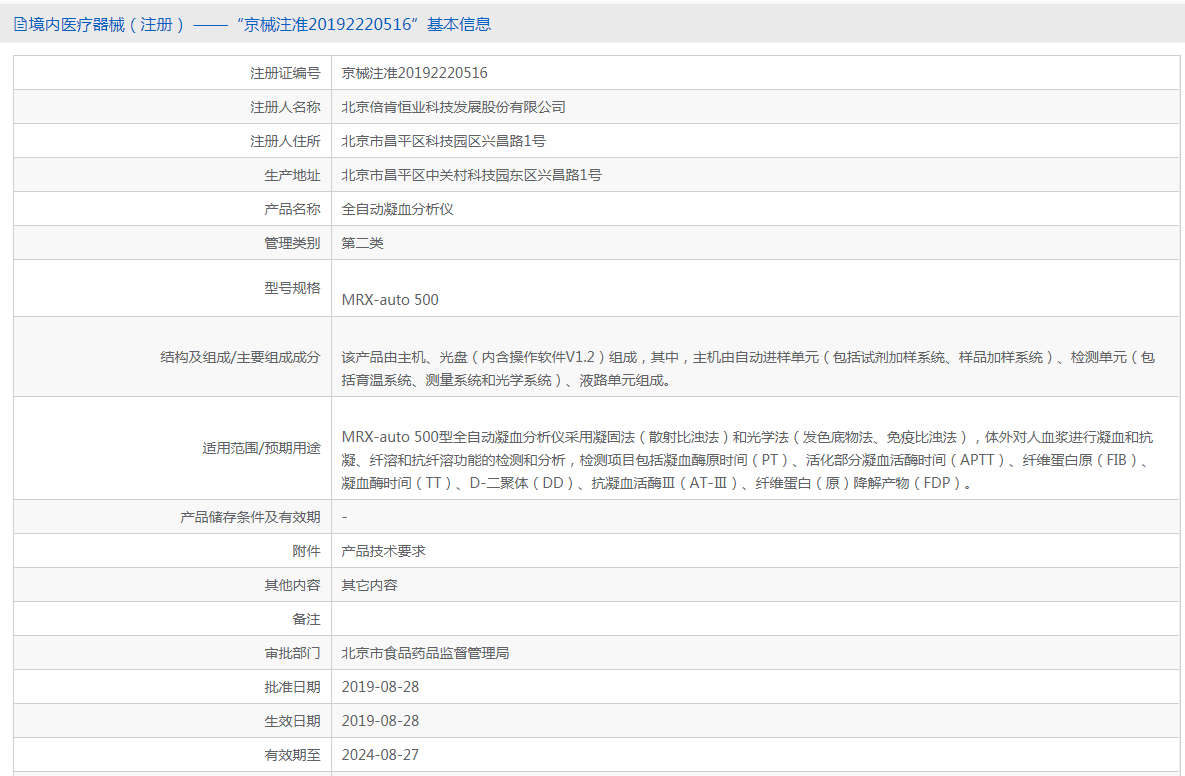1185x776 pixels.
Task: Click the 其他内容 label
Action: pyautogui.click(x=292, y=585)
